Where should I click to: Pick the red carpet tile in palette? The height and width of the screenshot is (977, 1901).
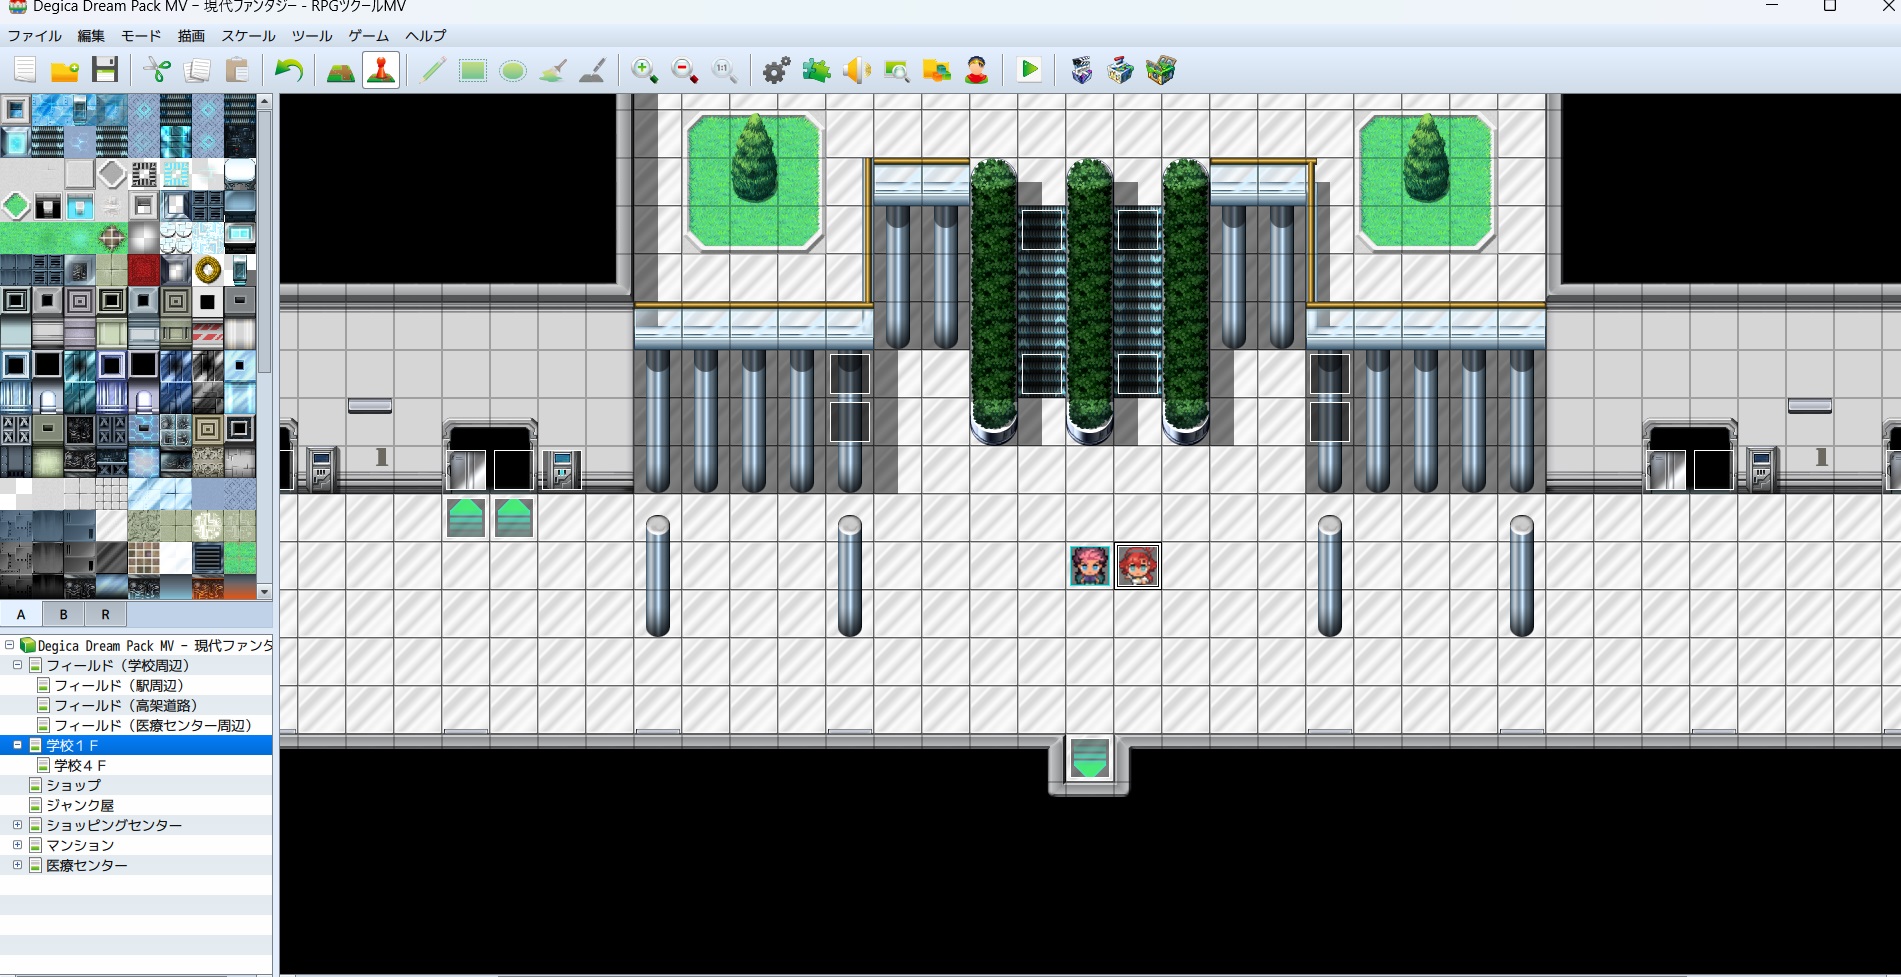click(143, 269)
